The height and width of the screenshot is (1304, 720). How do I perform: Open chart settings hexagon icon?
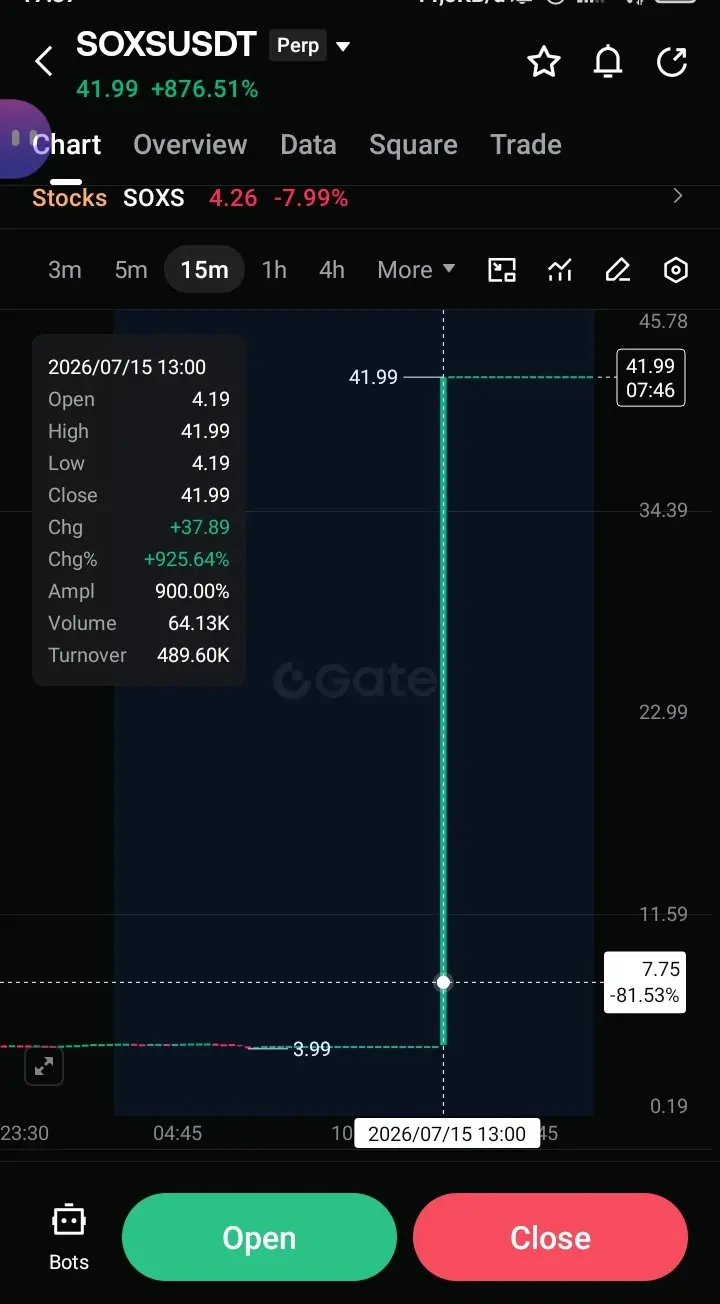tap(676, 270)
